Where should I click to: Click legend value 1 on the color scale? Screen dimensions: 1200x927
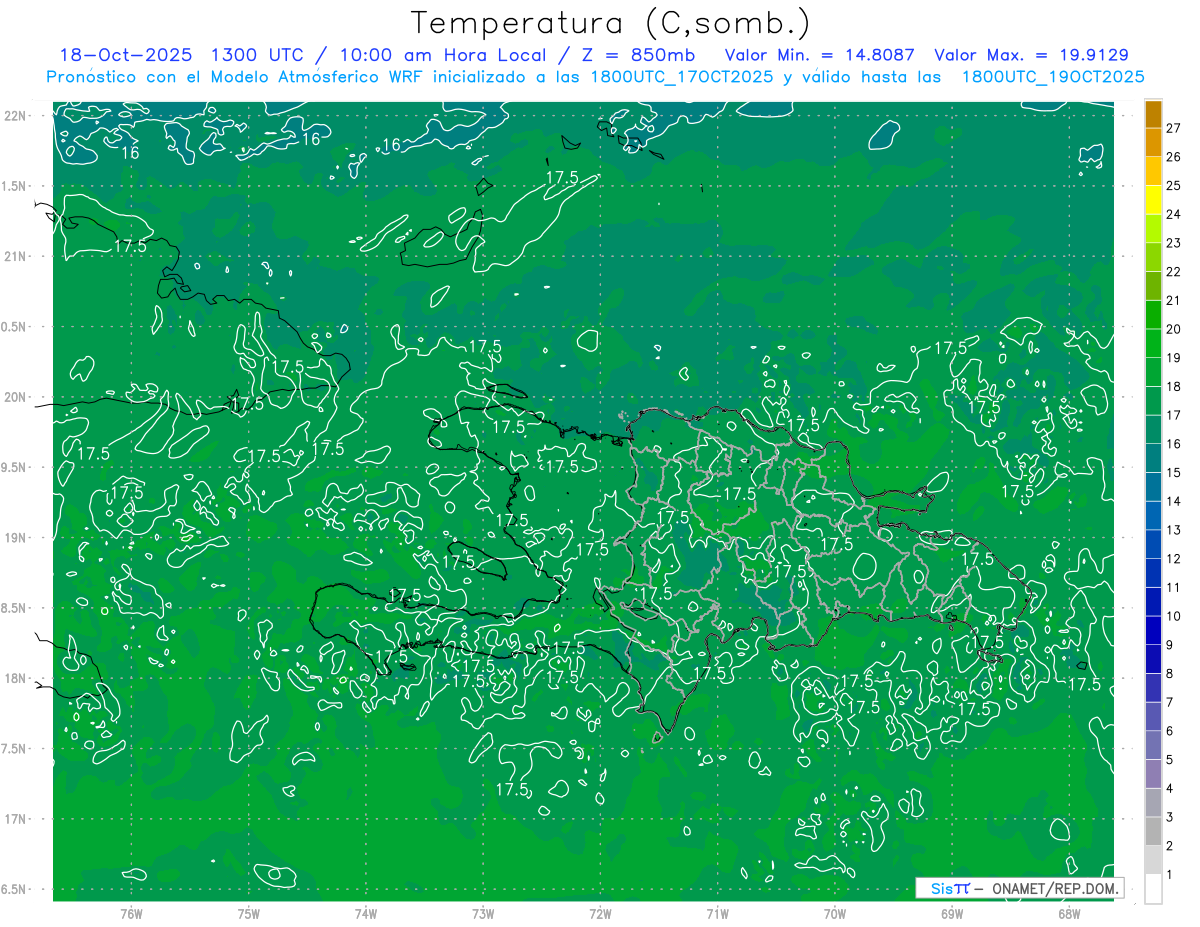1170,875
